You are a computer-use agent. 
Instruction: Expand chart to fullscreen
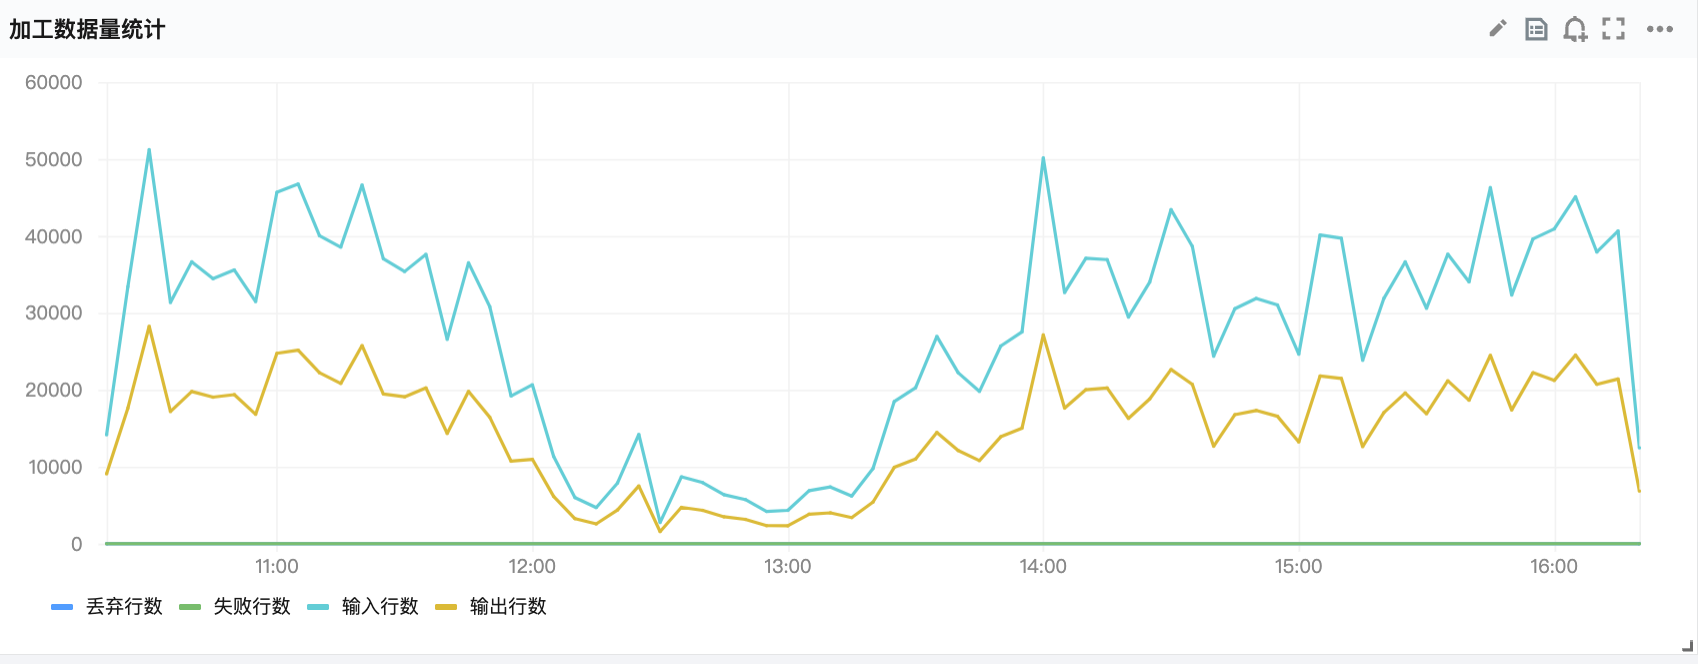(x=1613, y=29)
